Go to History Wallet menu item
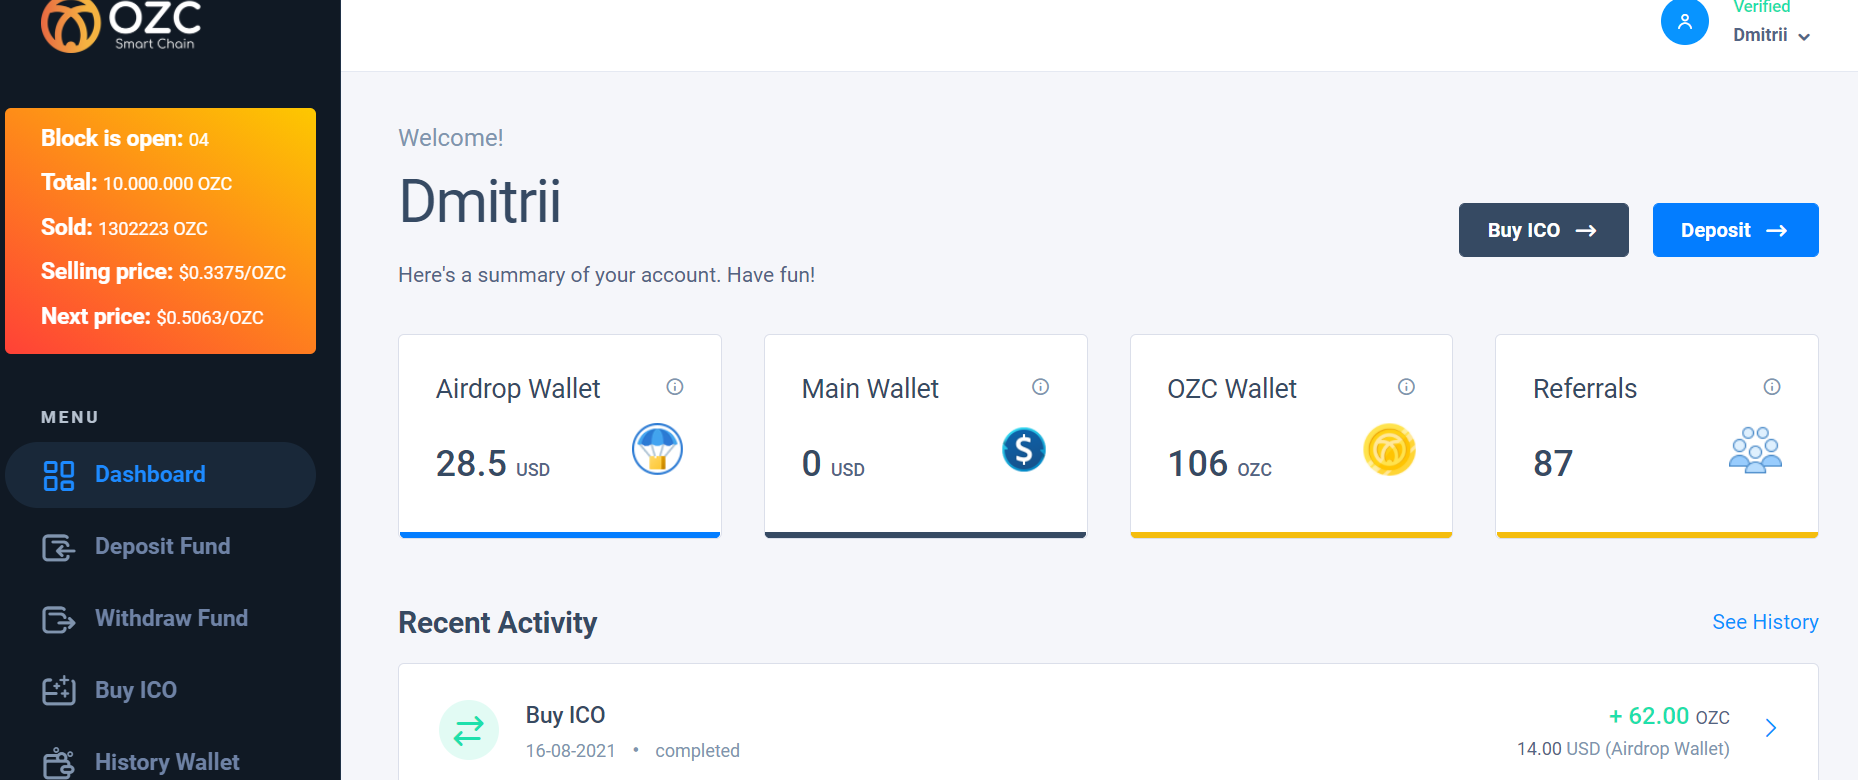Screen dimensions: 1858x780 (160, 762)
